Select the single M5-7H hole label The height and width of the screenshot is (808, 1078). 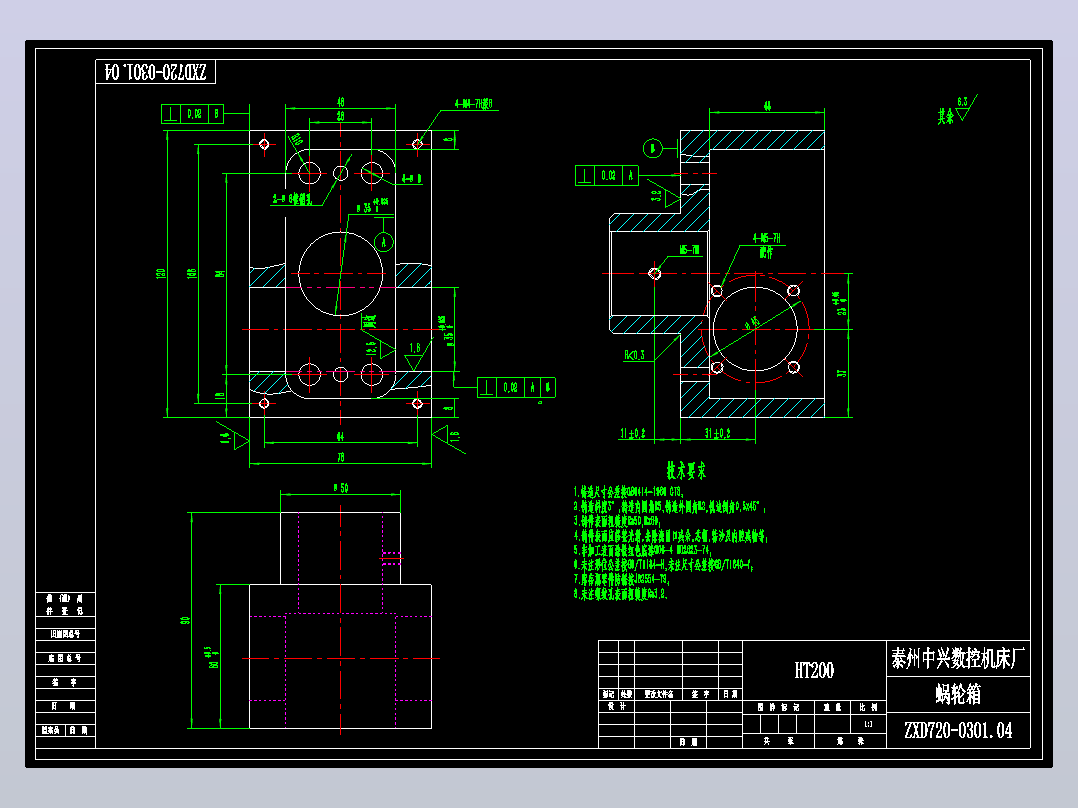(x=690, y=250)
